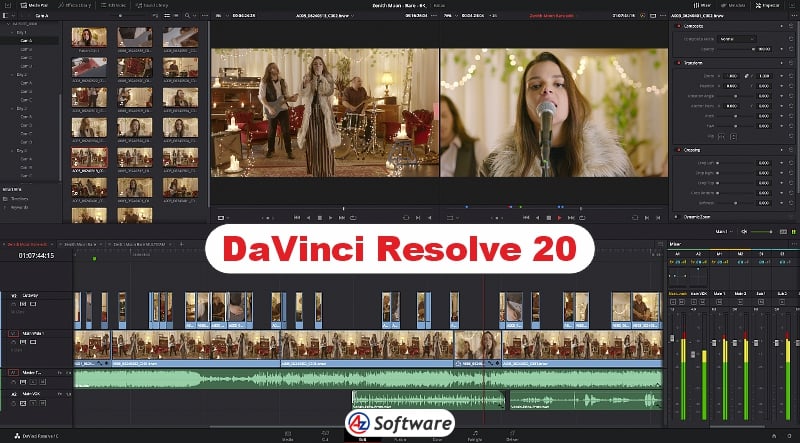800x443 pixels.
Task: Toggle the Inspector panel button
Action: 767,5
